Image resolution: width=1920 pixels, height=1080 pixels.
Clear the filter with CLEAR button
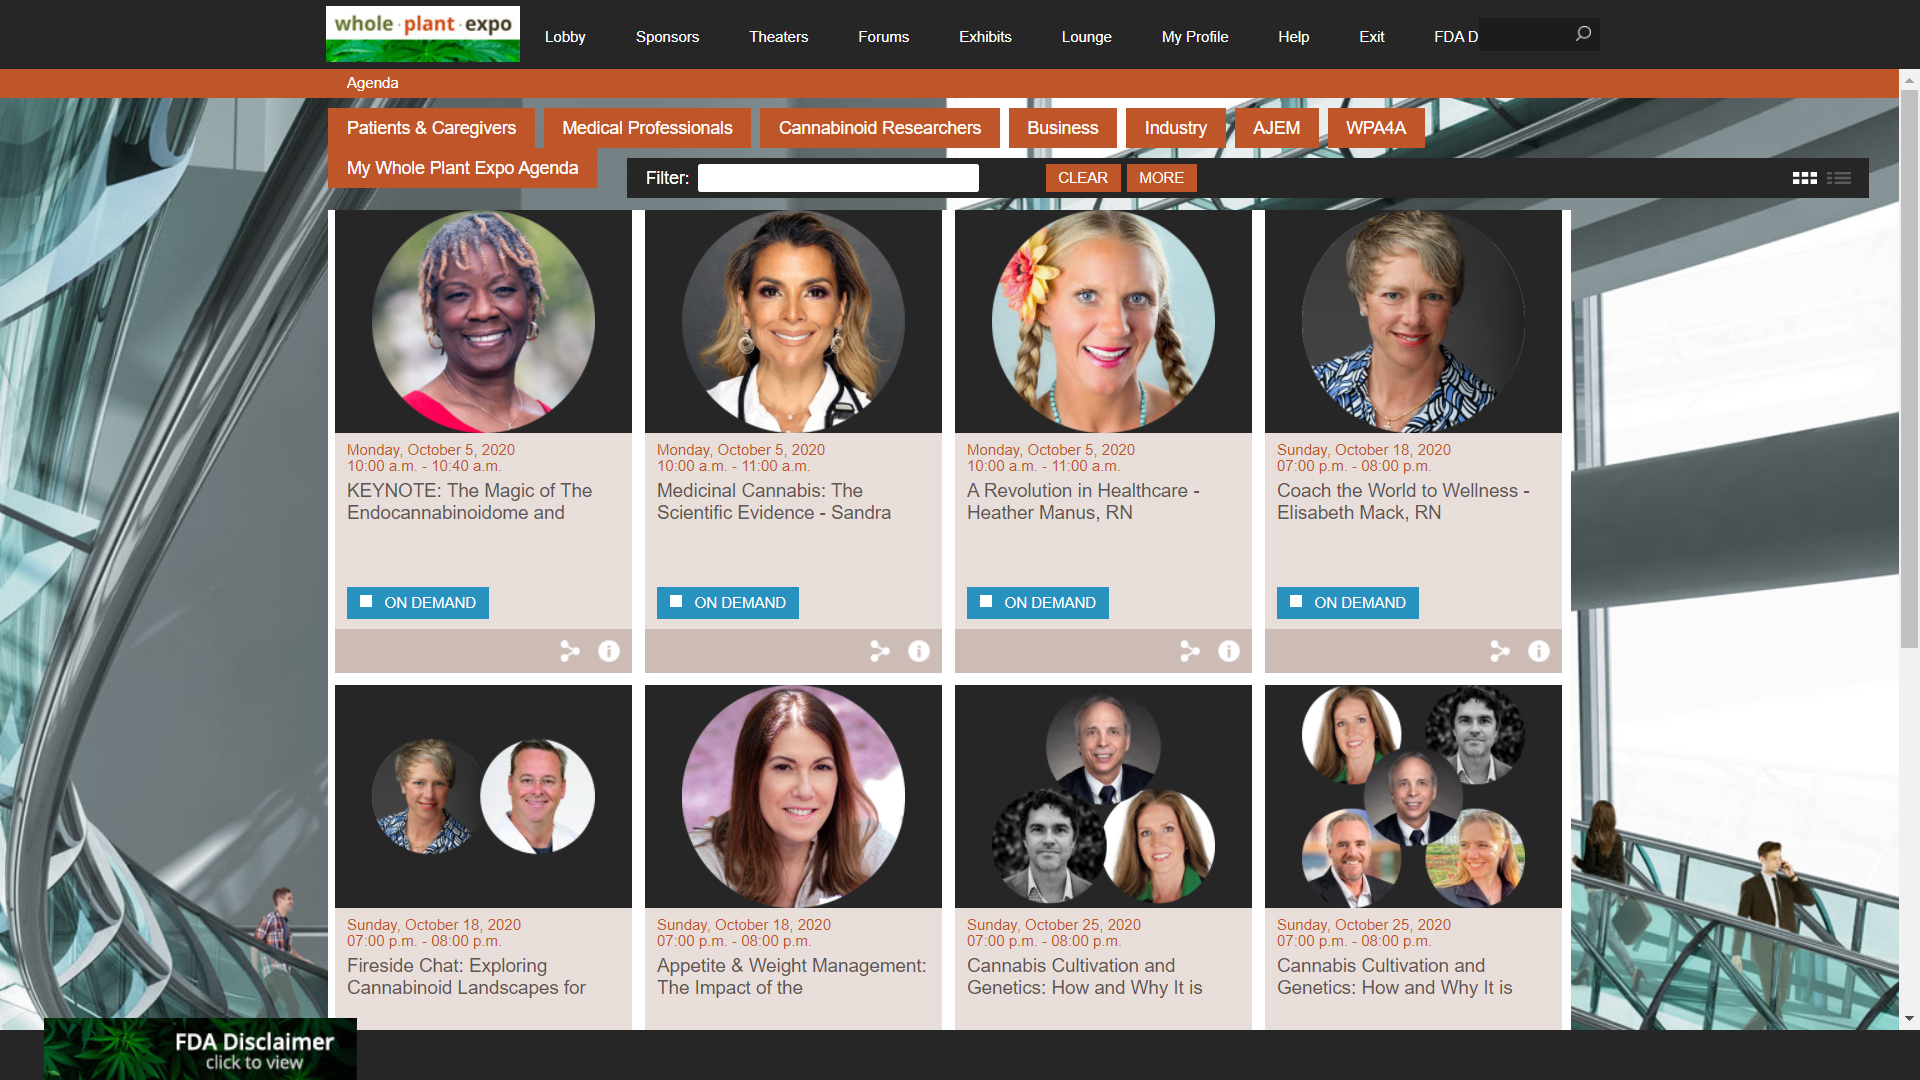click(1083, 178)
